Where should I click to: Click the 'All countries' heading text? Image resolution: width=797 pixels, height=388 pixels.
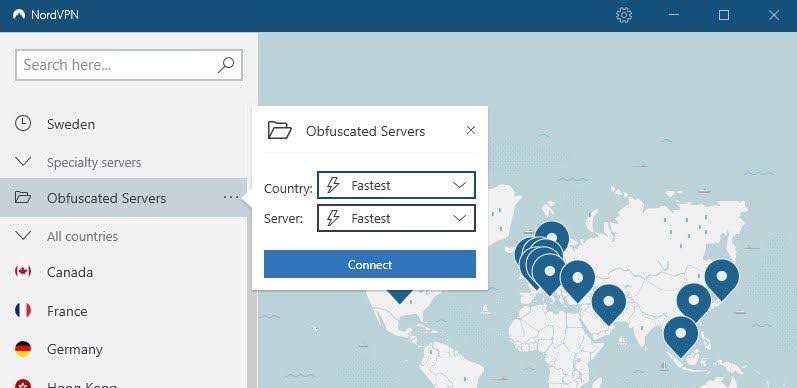(x=82, y=236)
